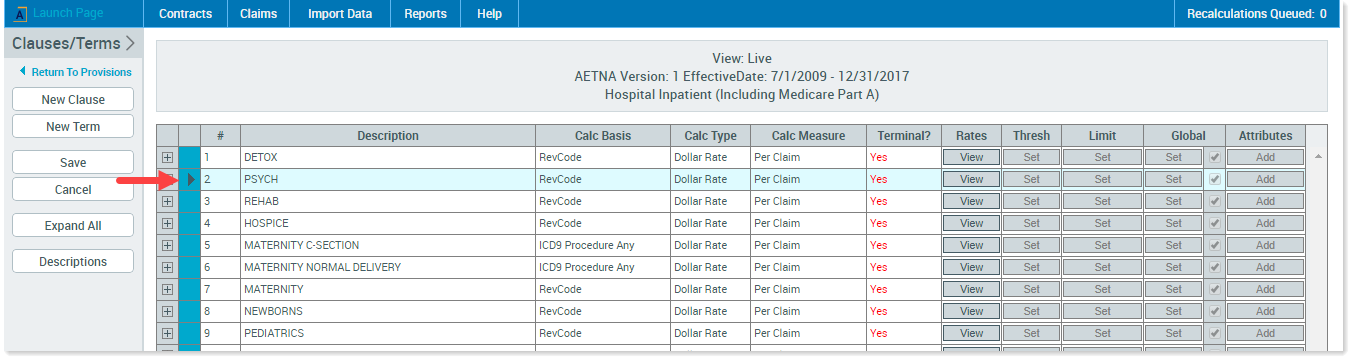Click the scrollbar up arrow
Viewport: 1353px width, 361px height.
(1318, 157)
